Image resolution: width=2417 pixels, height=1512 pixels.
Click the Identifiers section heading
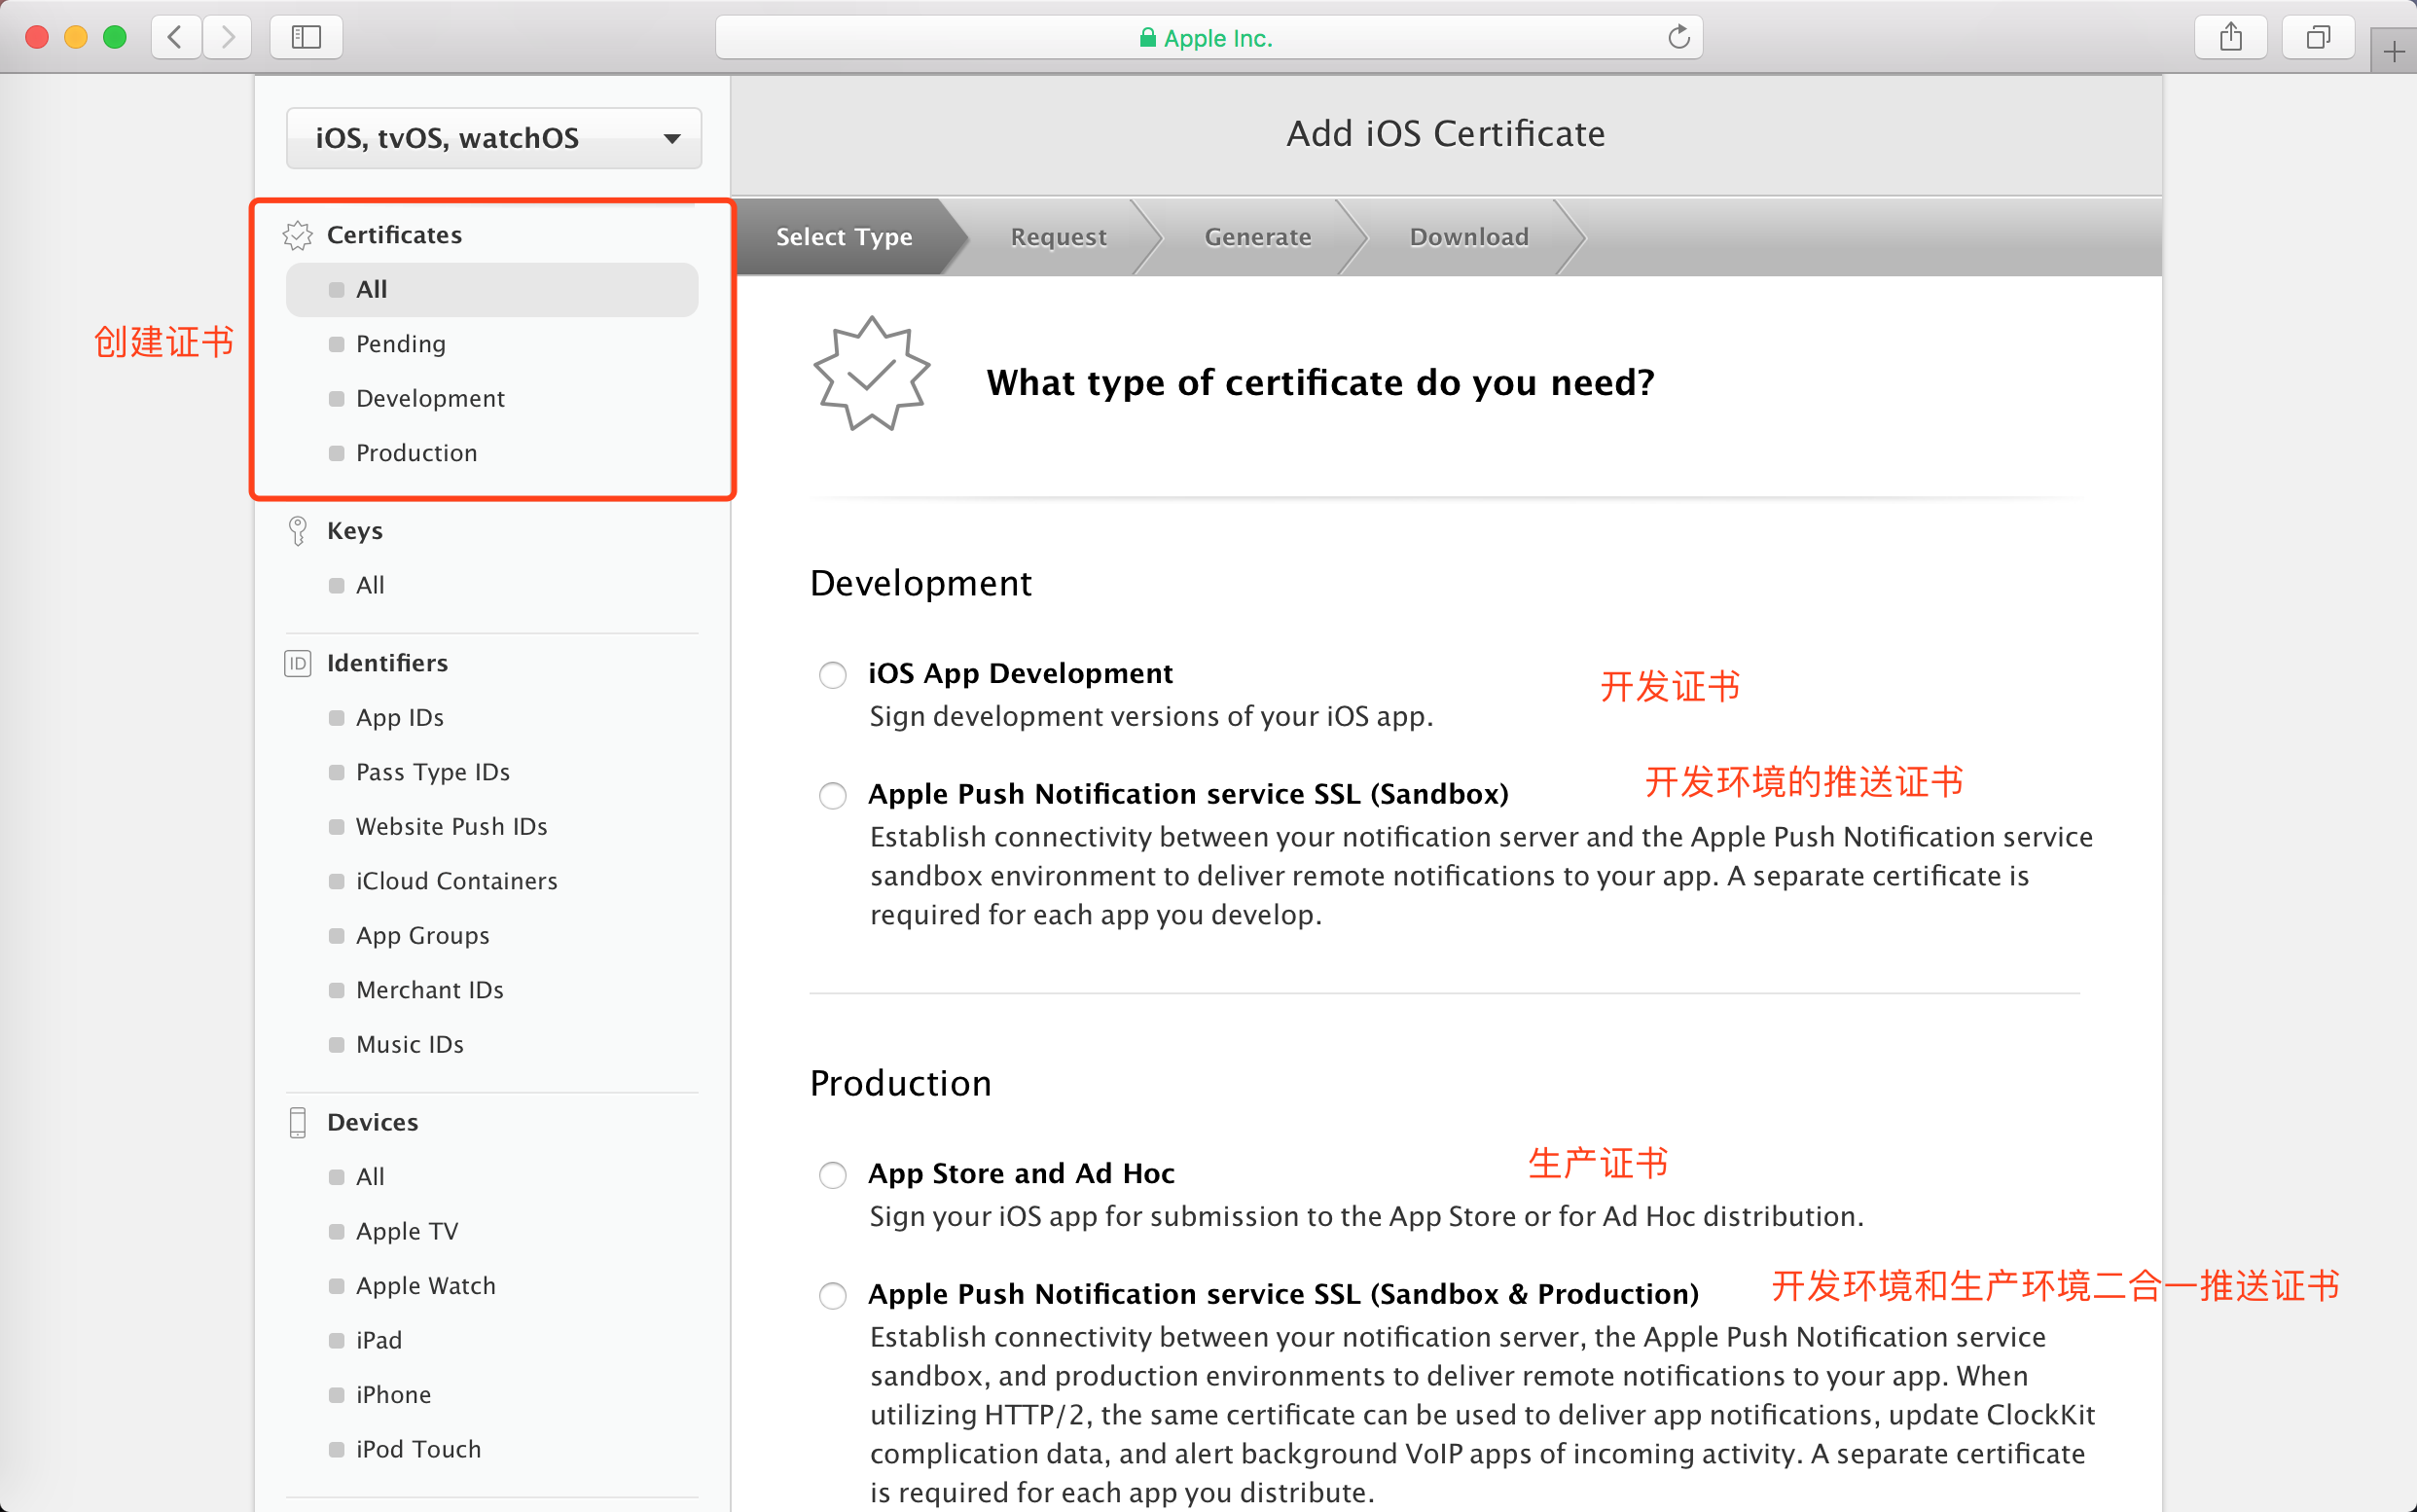387,663
